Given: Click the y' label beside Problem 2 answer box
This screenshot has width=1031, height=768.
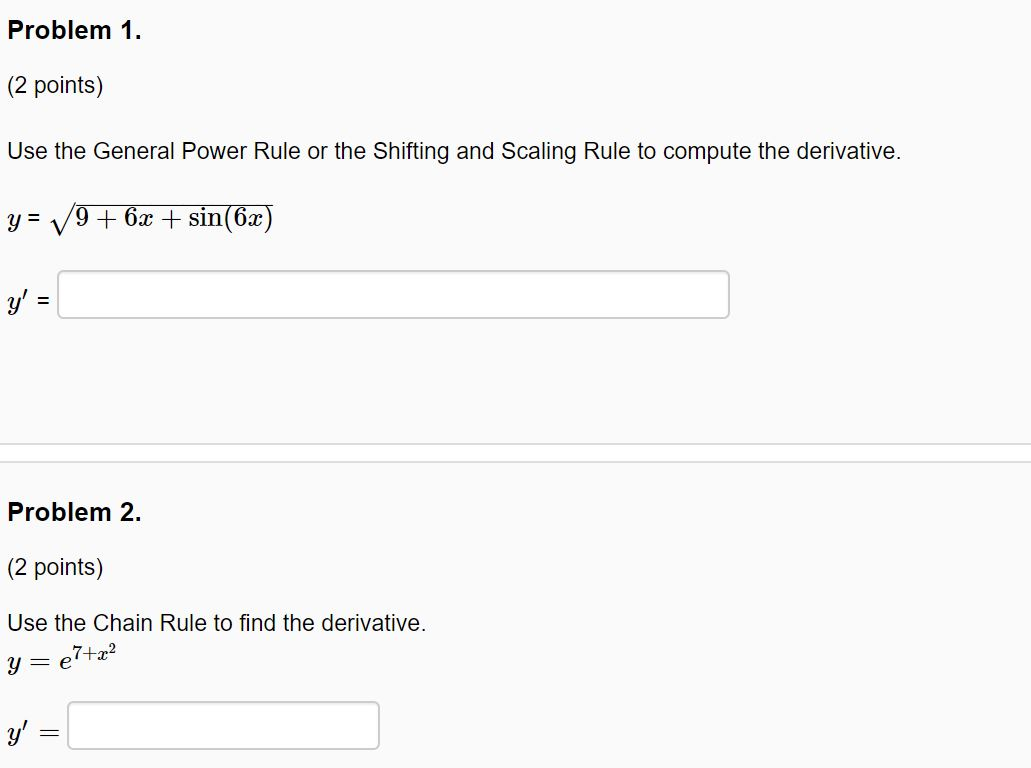Looking at the screenshot, I should (18, 730).
